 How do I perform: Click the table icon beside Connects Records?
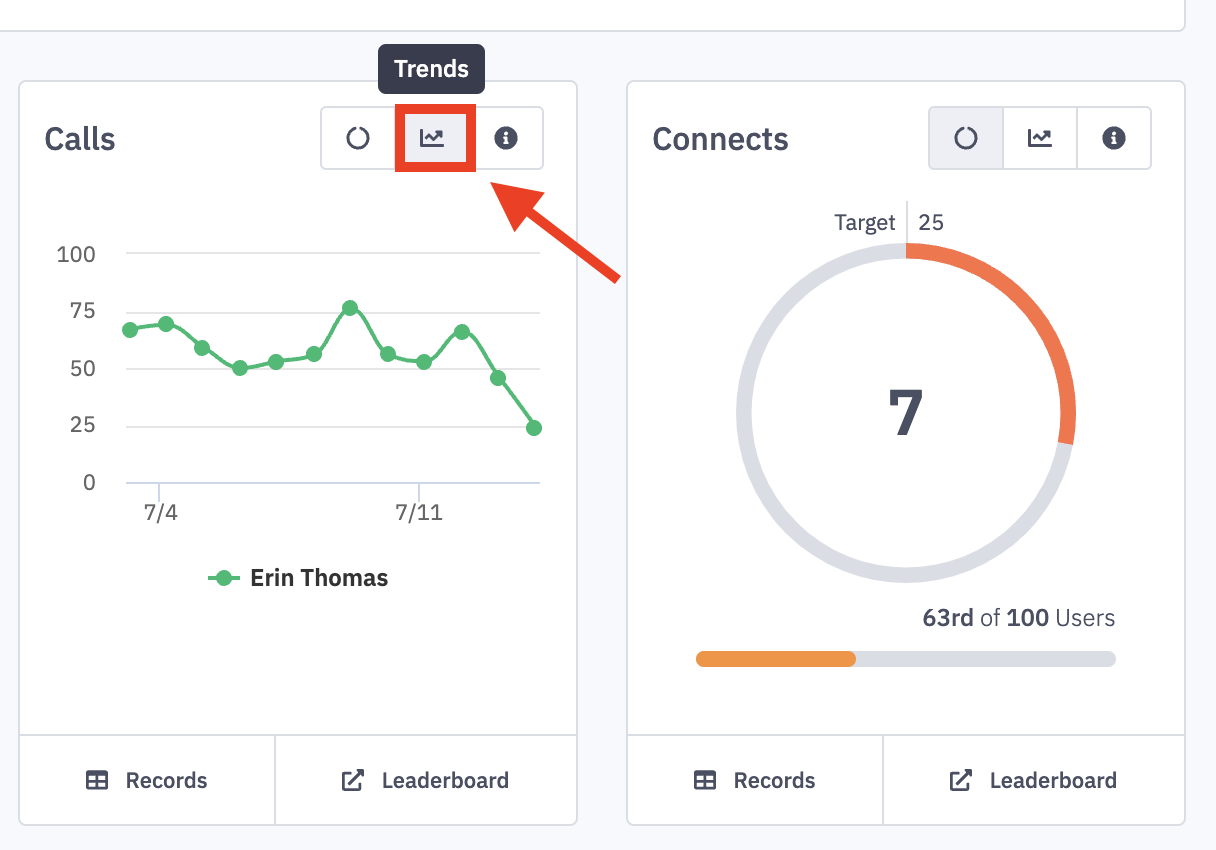[x=705, y=781]
